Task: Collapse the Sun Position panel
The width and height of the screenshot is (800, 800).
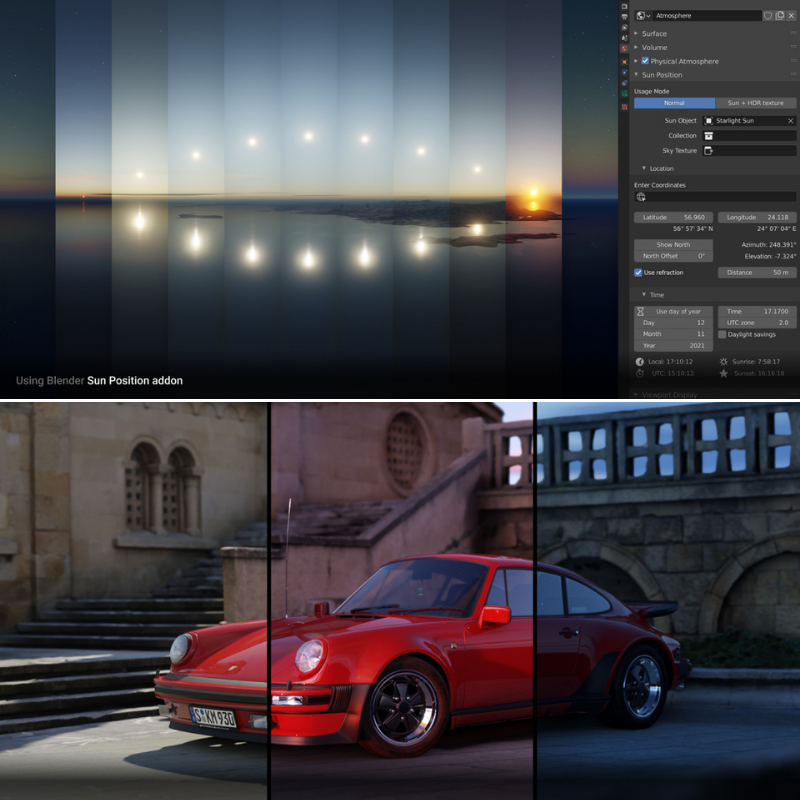Action: tap(636, 74)
